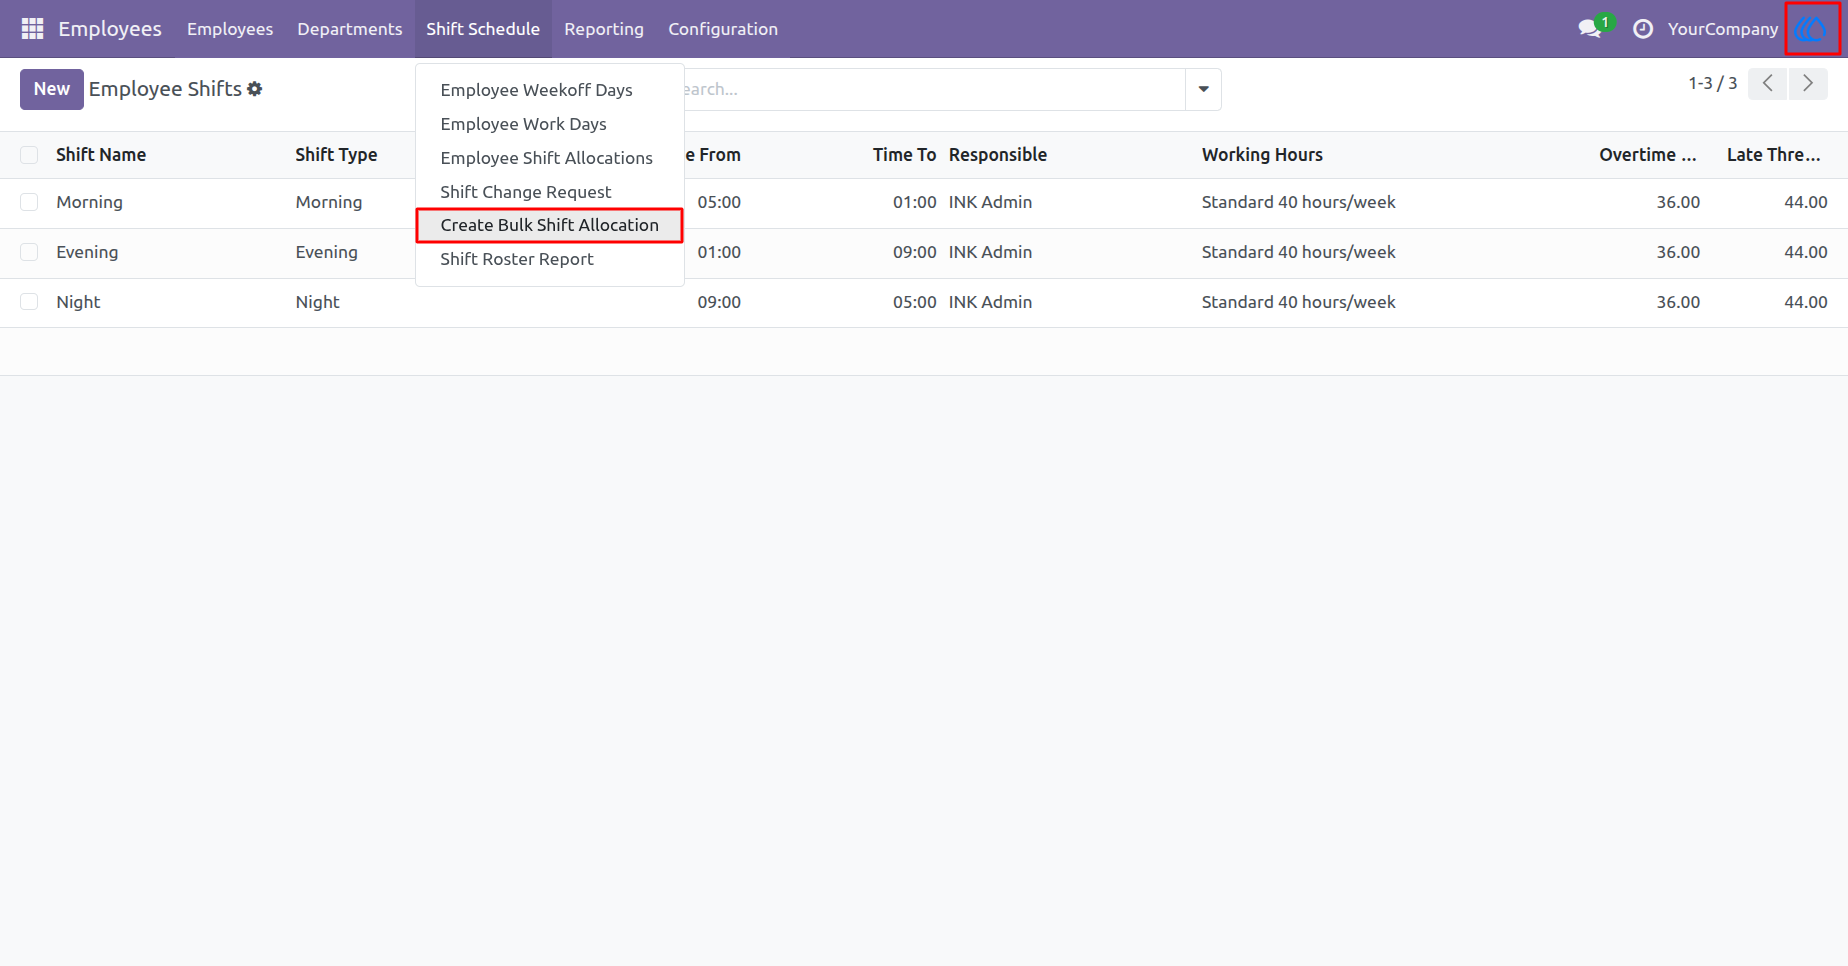Select the Evening shift row checkbox
The image size is (1848, 966).
tap(29, 252)
